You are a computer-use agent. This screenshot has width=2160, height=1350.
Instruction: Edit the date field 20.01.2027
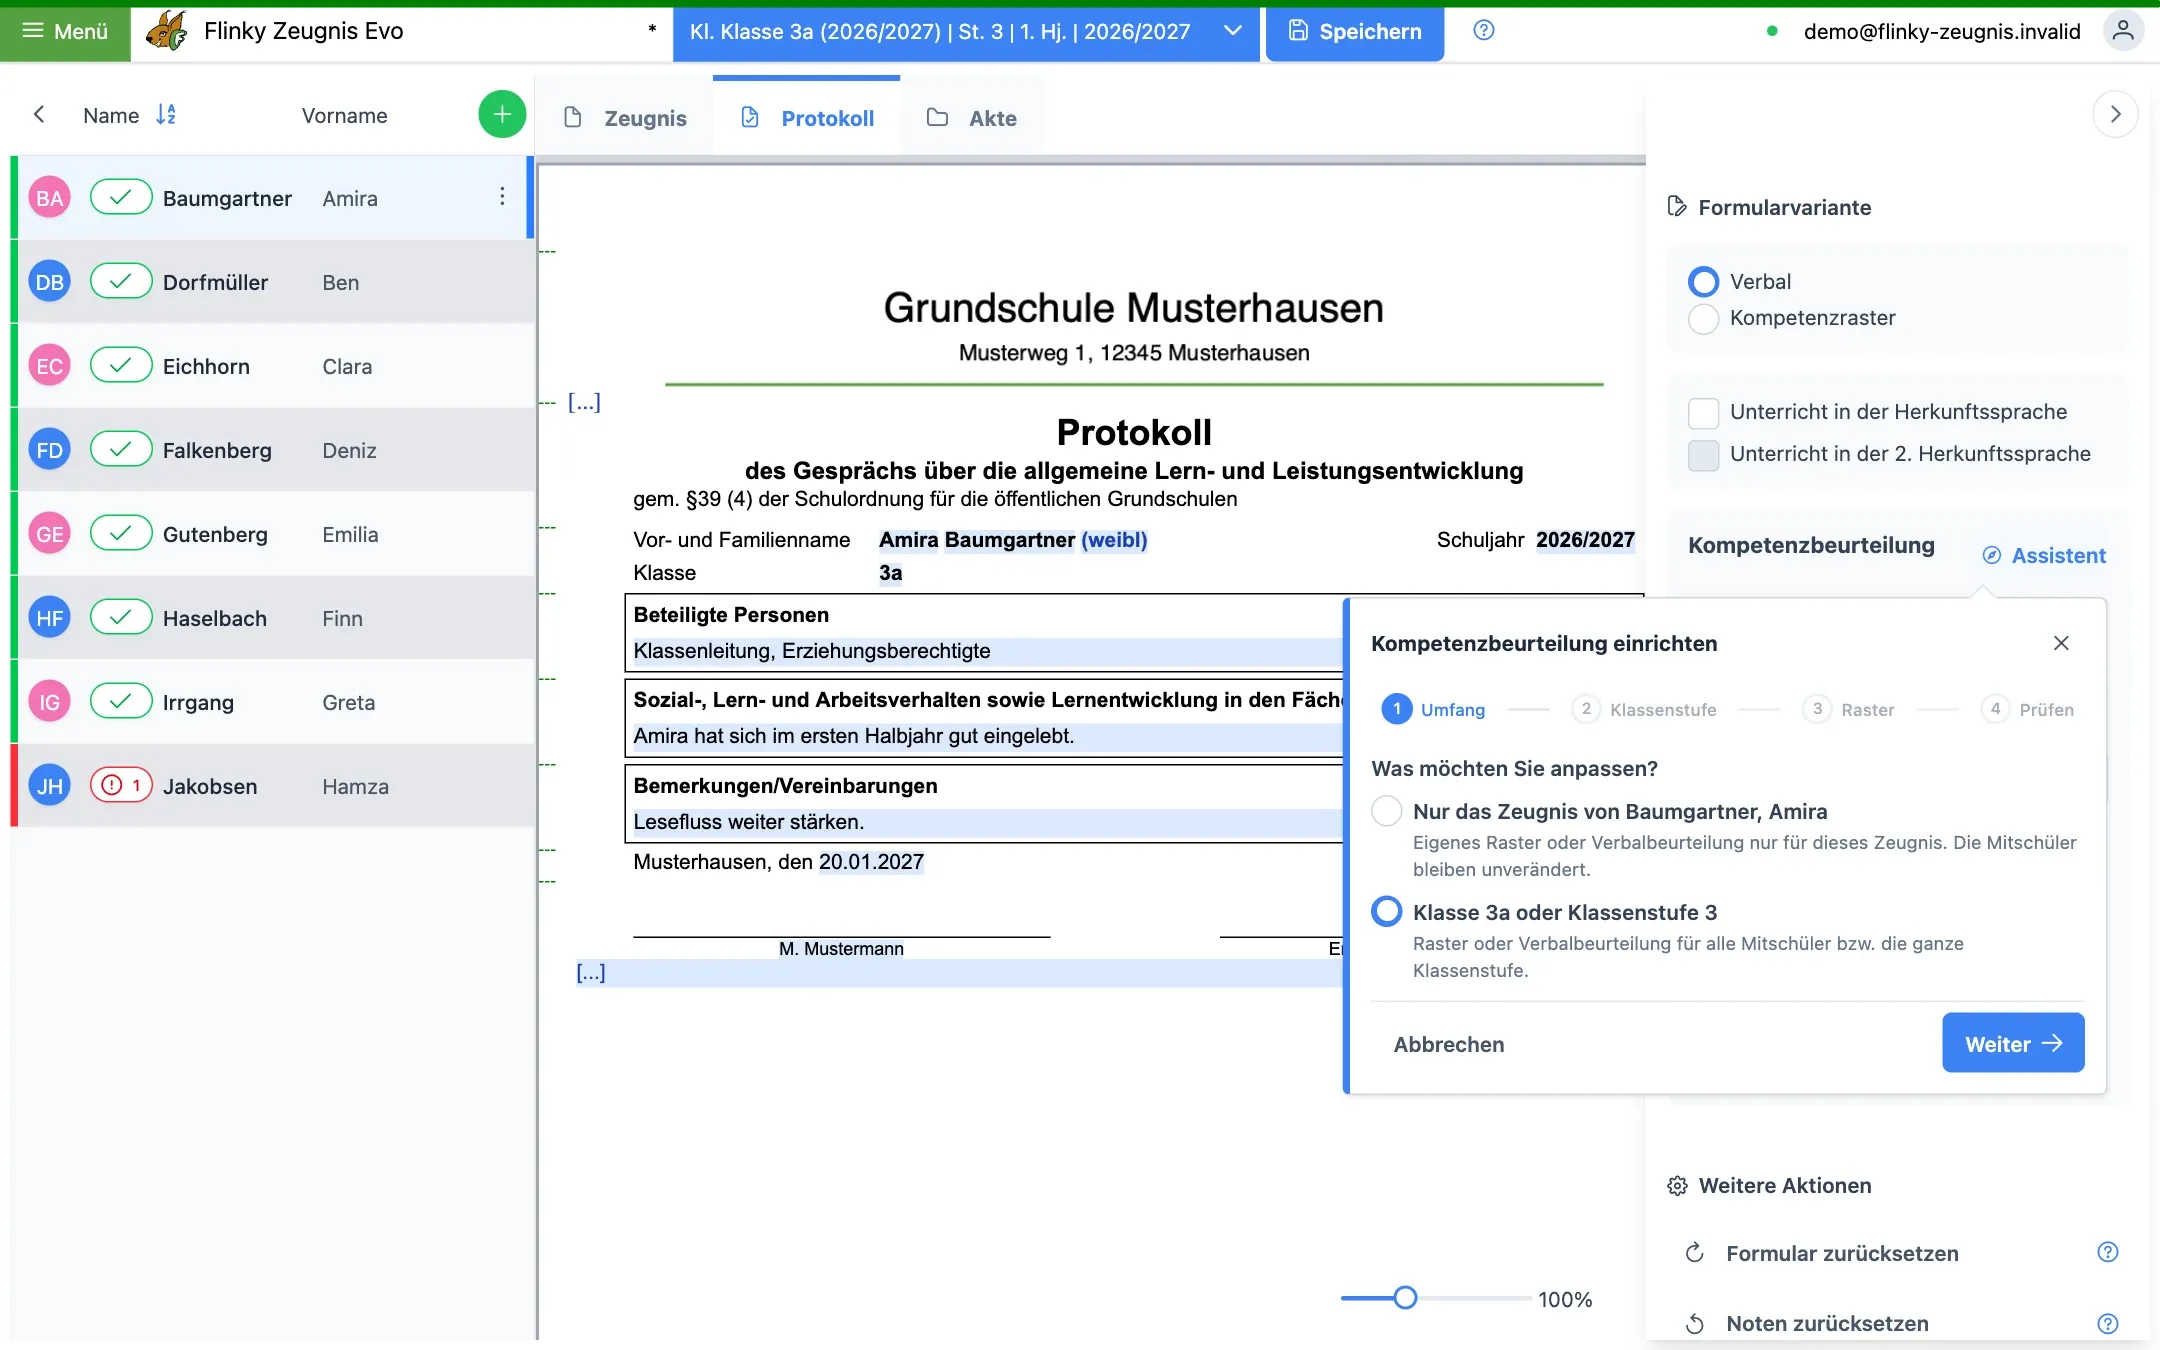(x=871, y=862)
